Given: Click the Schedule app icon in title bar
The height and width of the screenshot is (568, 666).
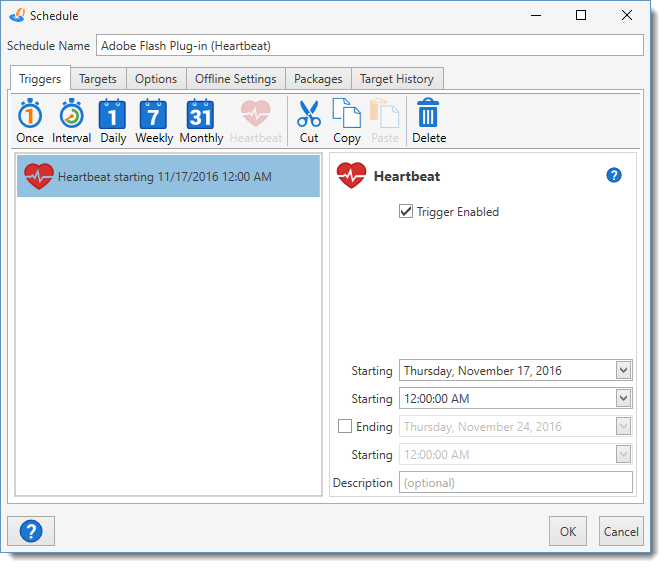Looking at the screenshot, I should (x=17, y=15).
